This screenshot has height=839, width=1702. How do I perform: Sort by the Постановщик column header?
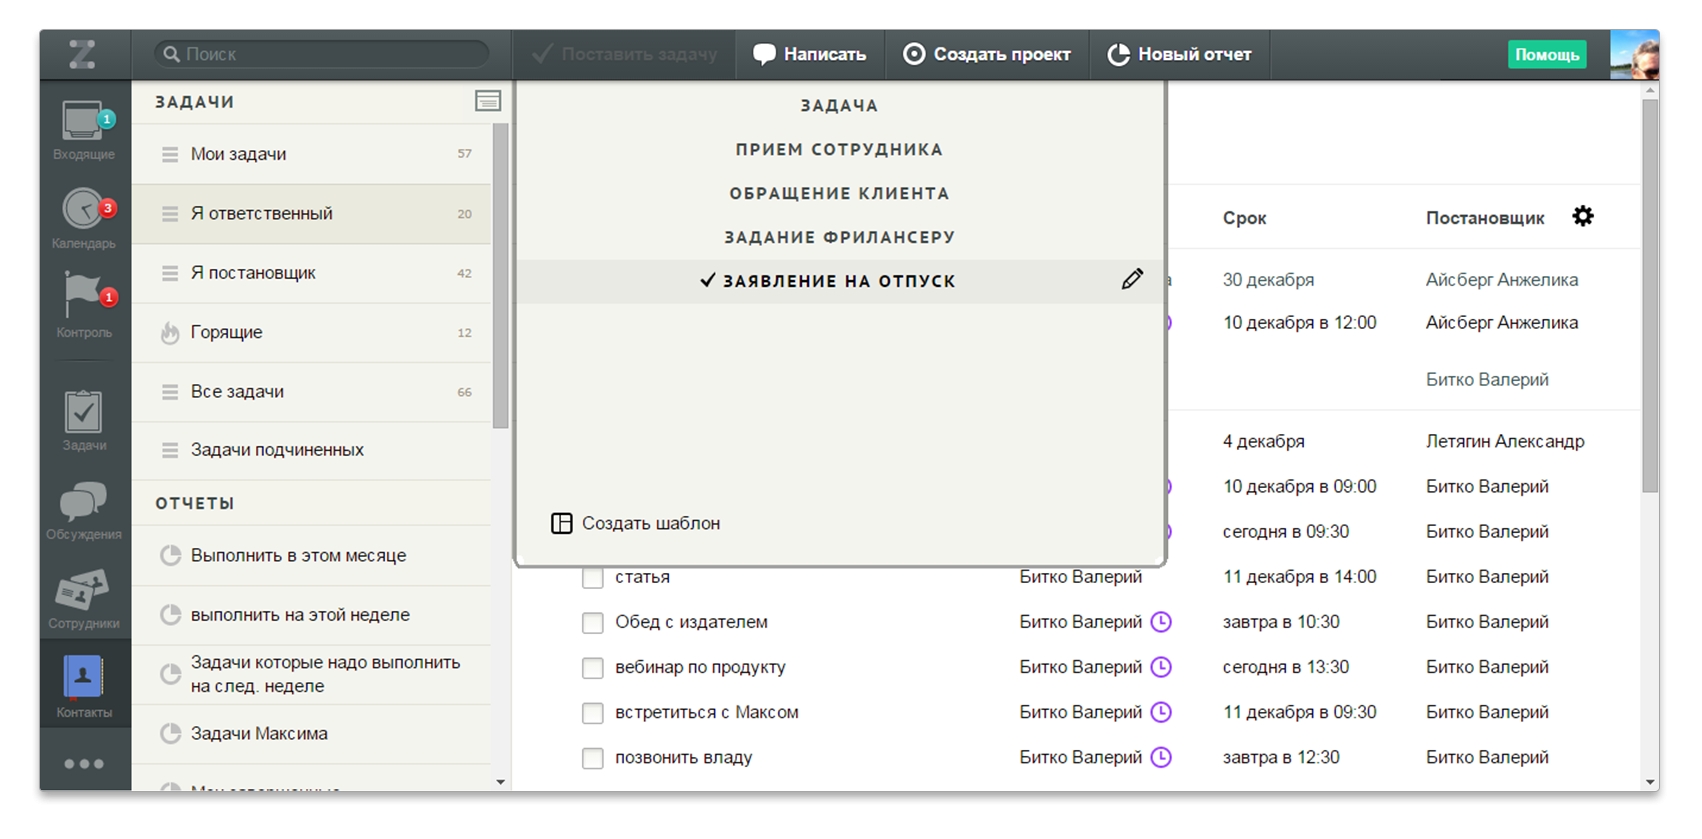click(x=1485, y=218)
